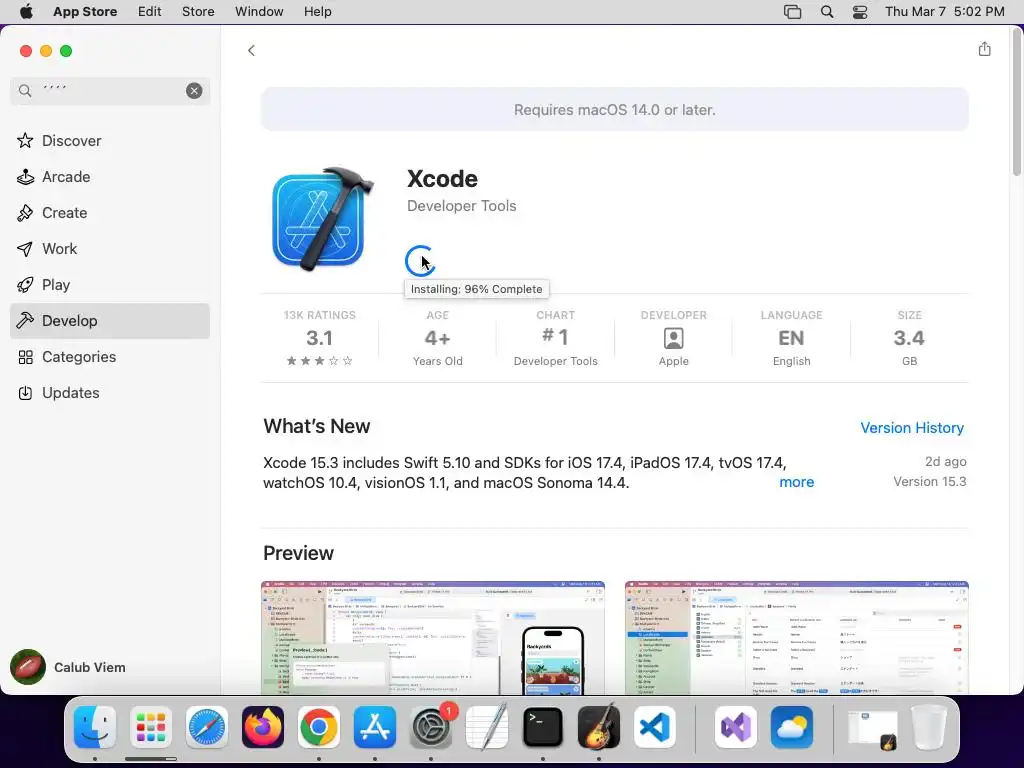Screen dimensions: 1024x768
Task: Open the Weather app from the Dock
Action: (792, 727)
